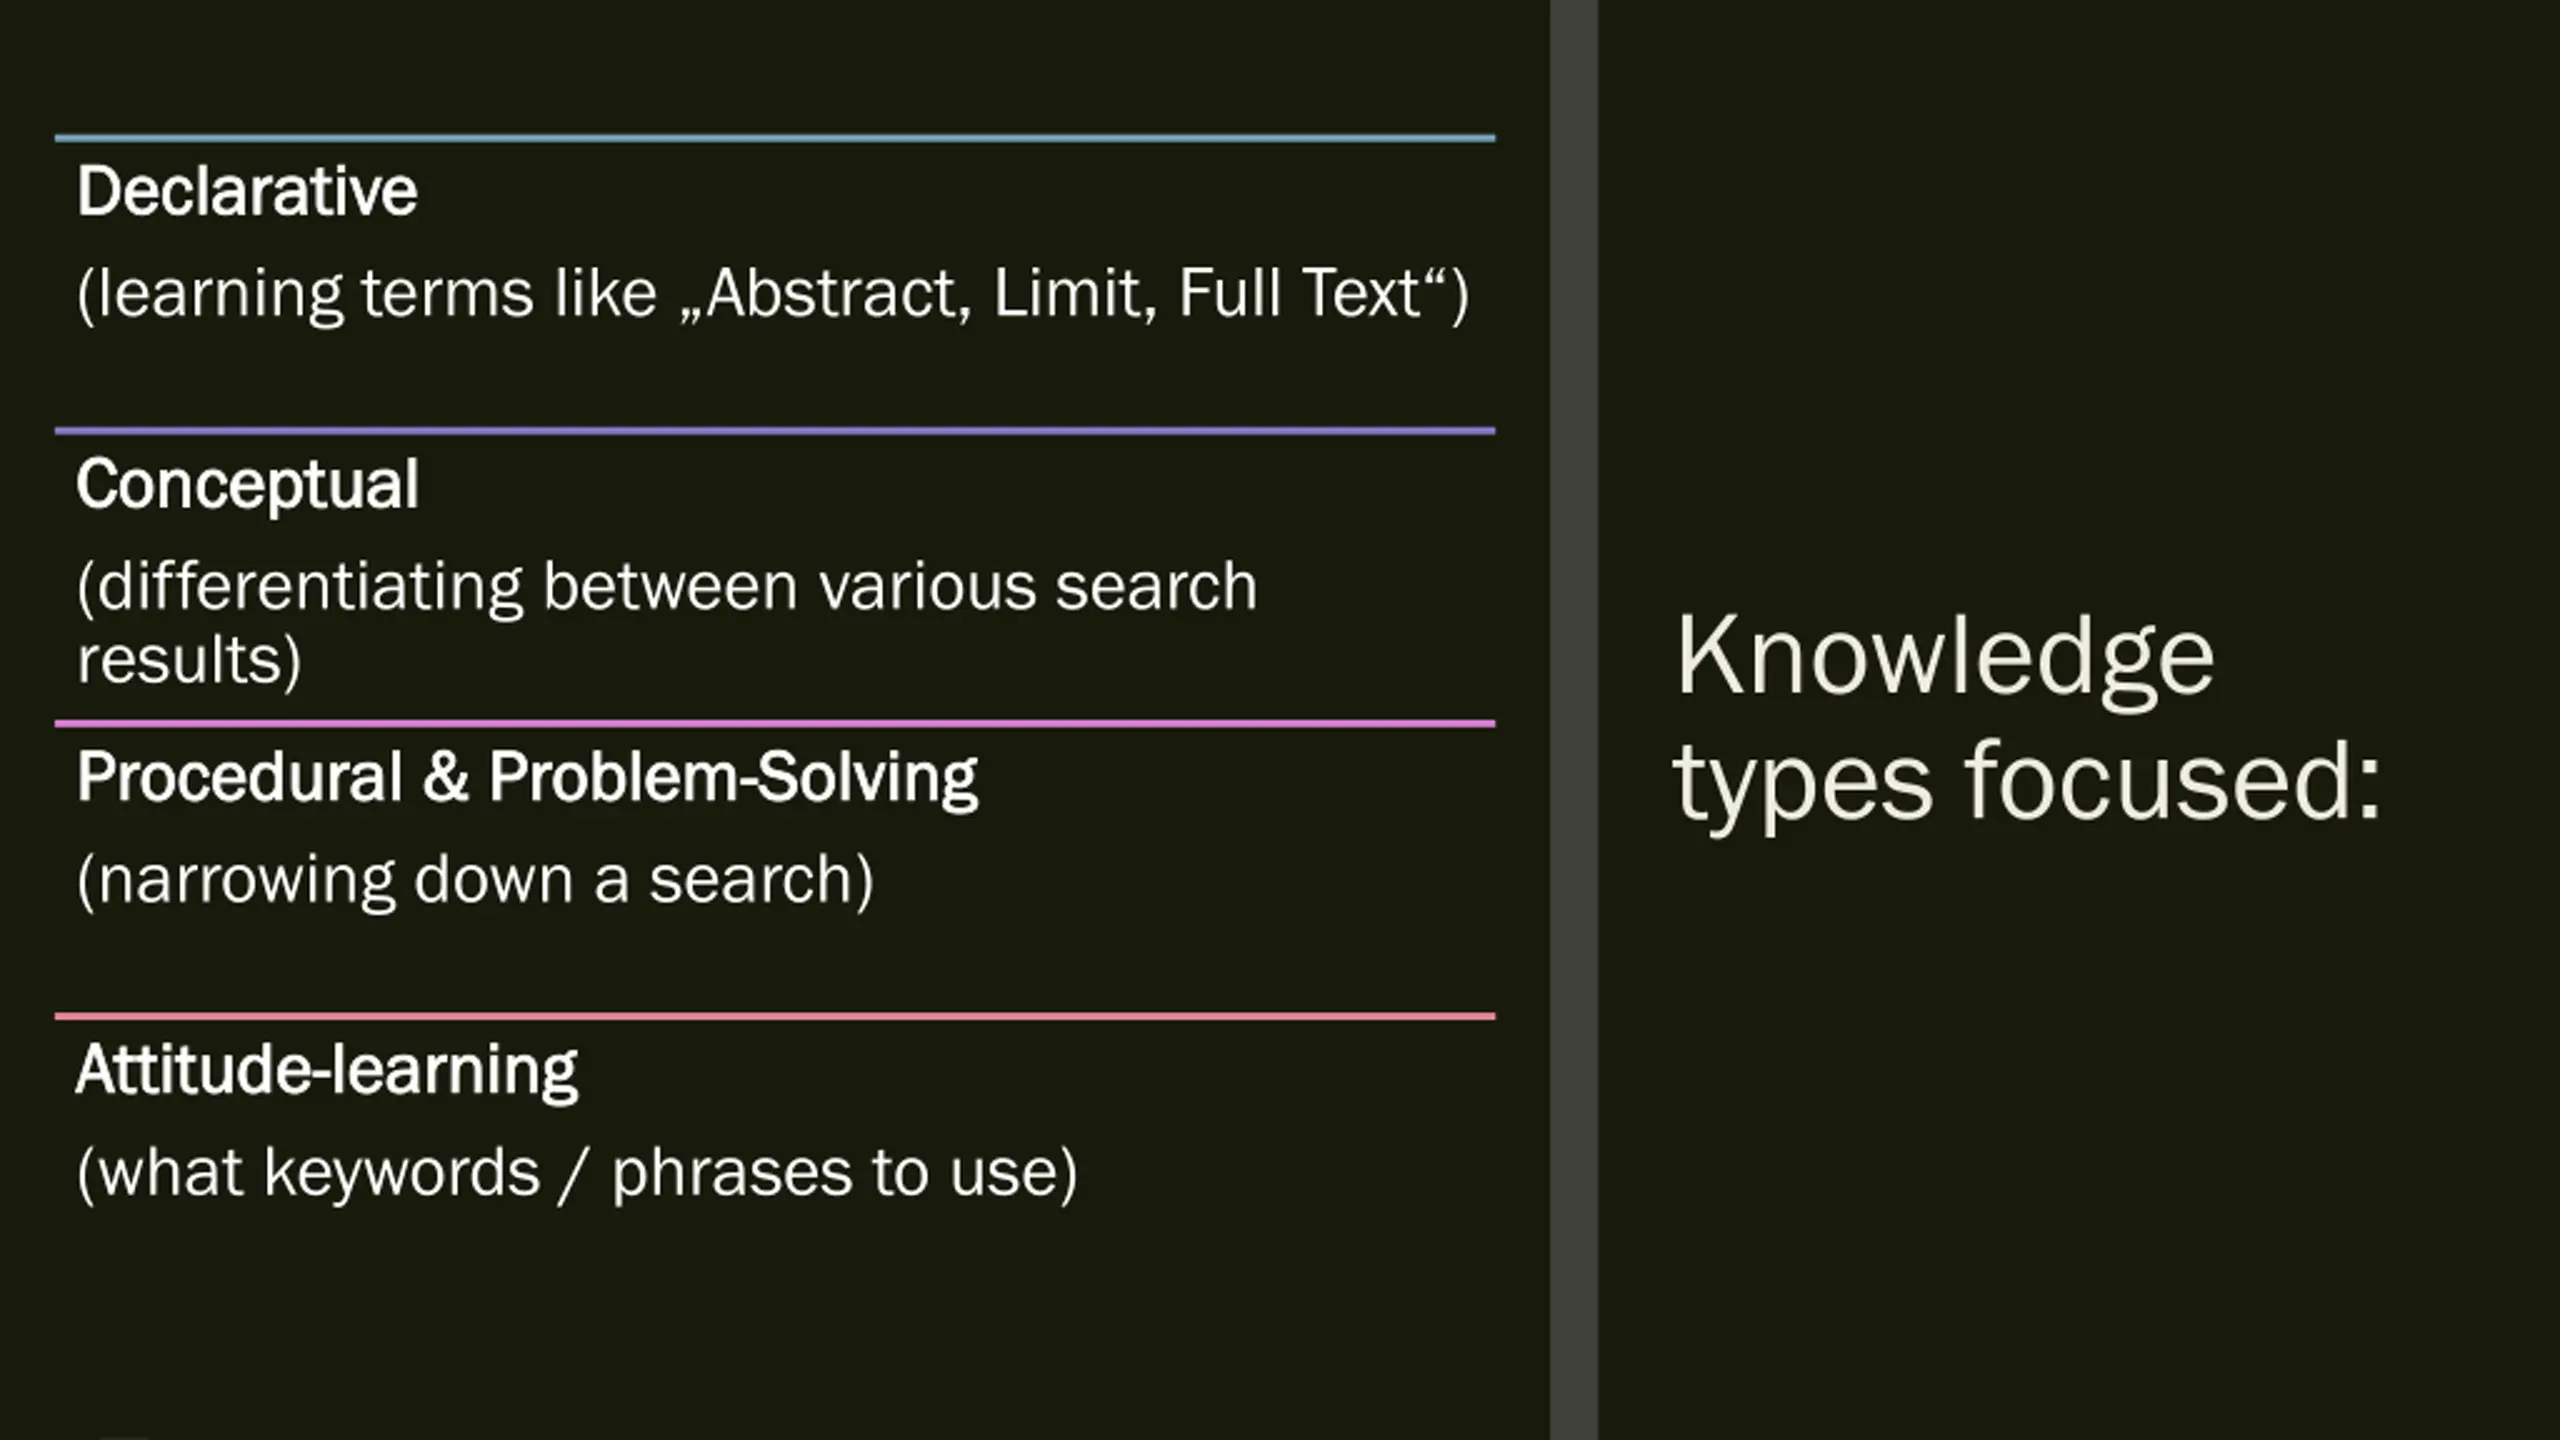Click the gray vertical divider bar

[x=1574, y=720]
